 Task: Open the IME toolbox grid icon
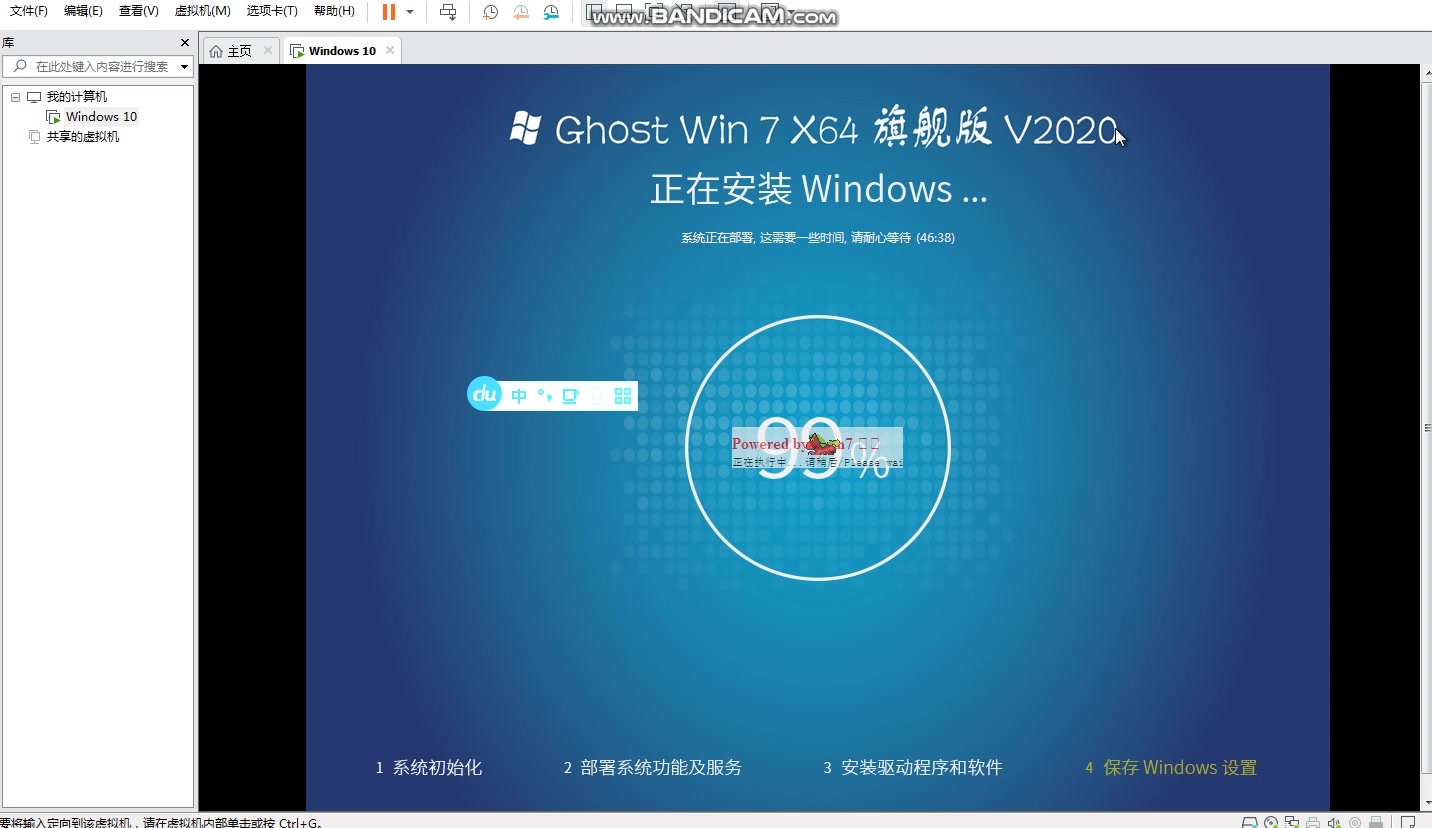[x=623, y=396]
